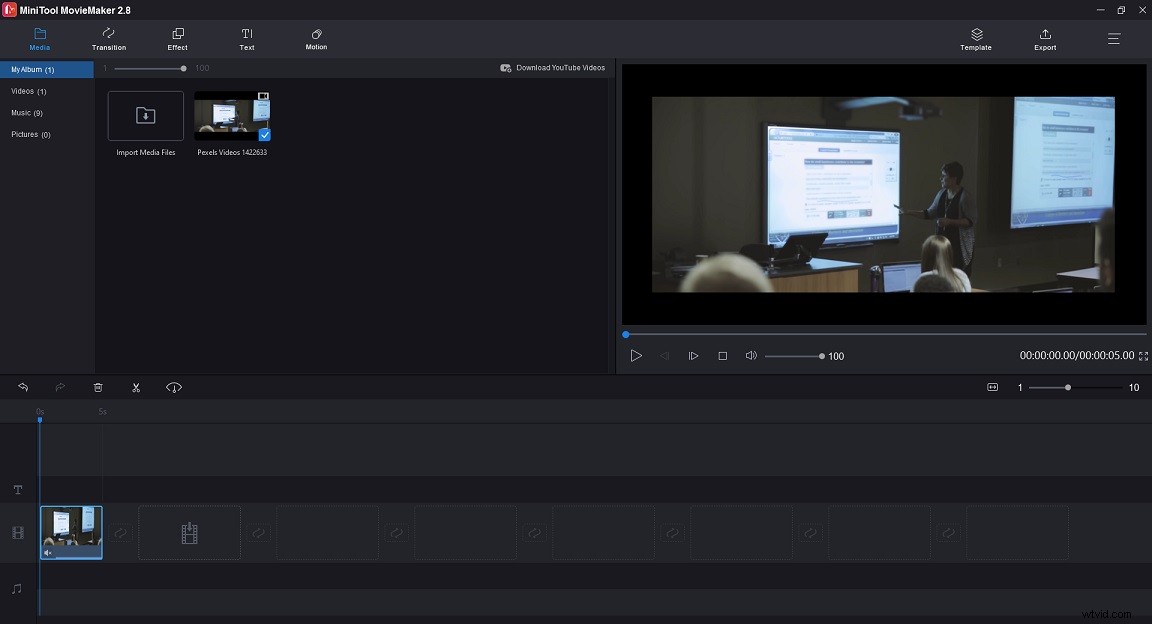The height and width of the screenshot is (624, 1152).
Task: Open the hamburger menu
Action: [1113, 39]
